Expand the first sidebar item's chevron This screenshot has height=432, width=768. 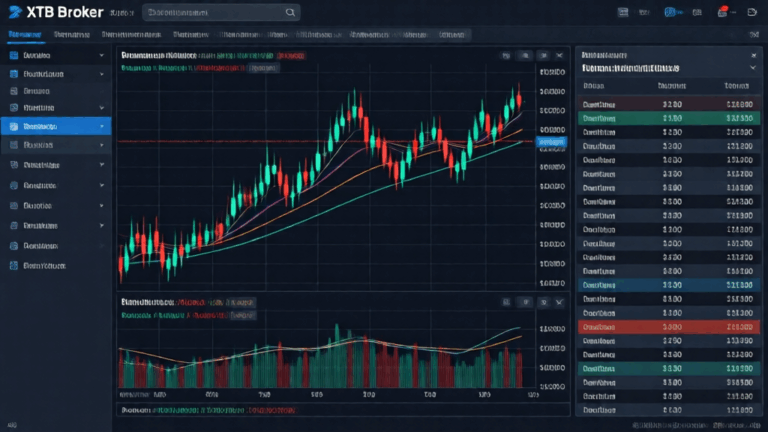[x=101, y=55]
